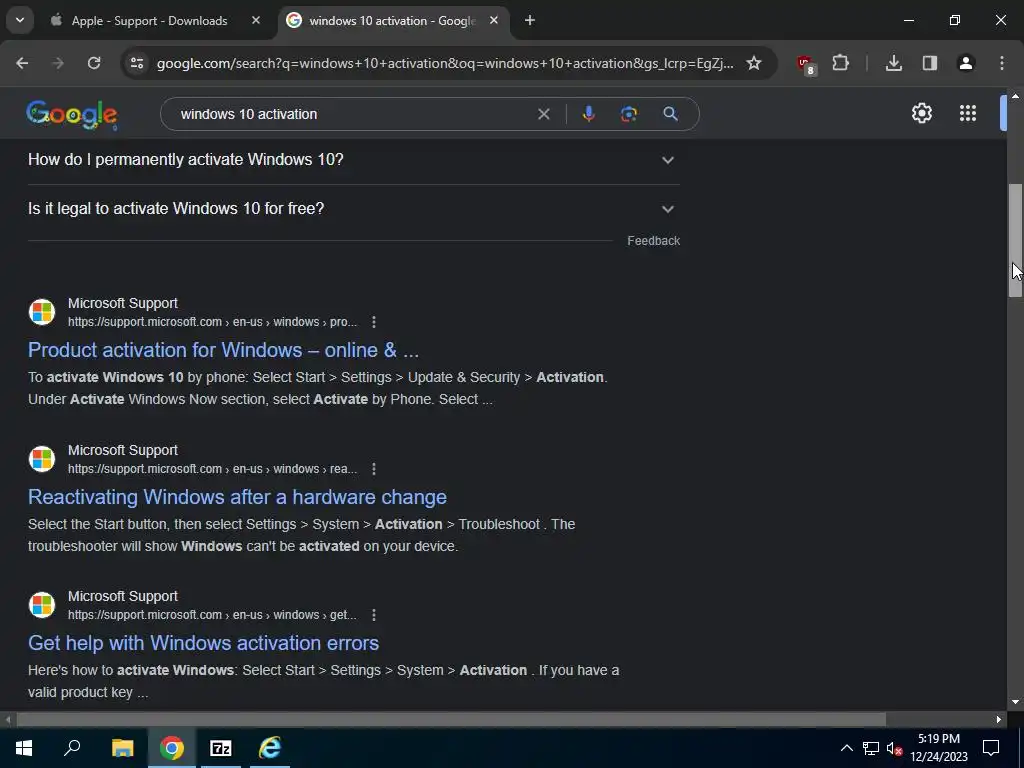Go back to previous page

click(22, 63)
